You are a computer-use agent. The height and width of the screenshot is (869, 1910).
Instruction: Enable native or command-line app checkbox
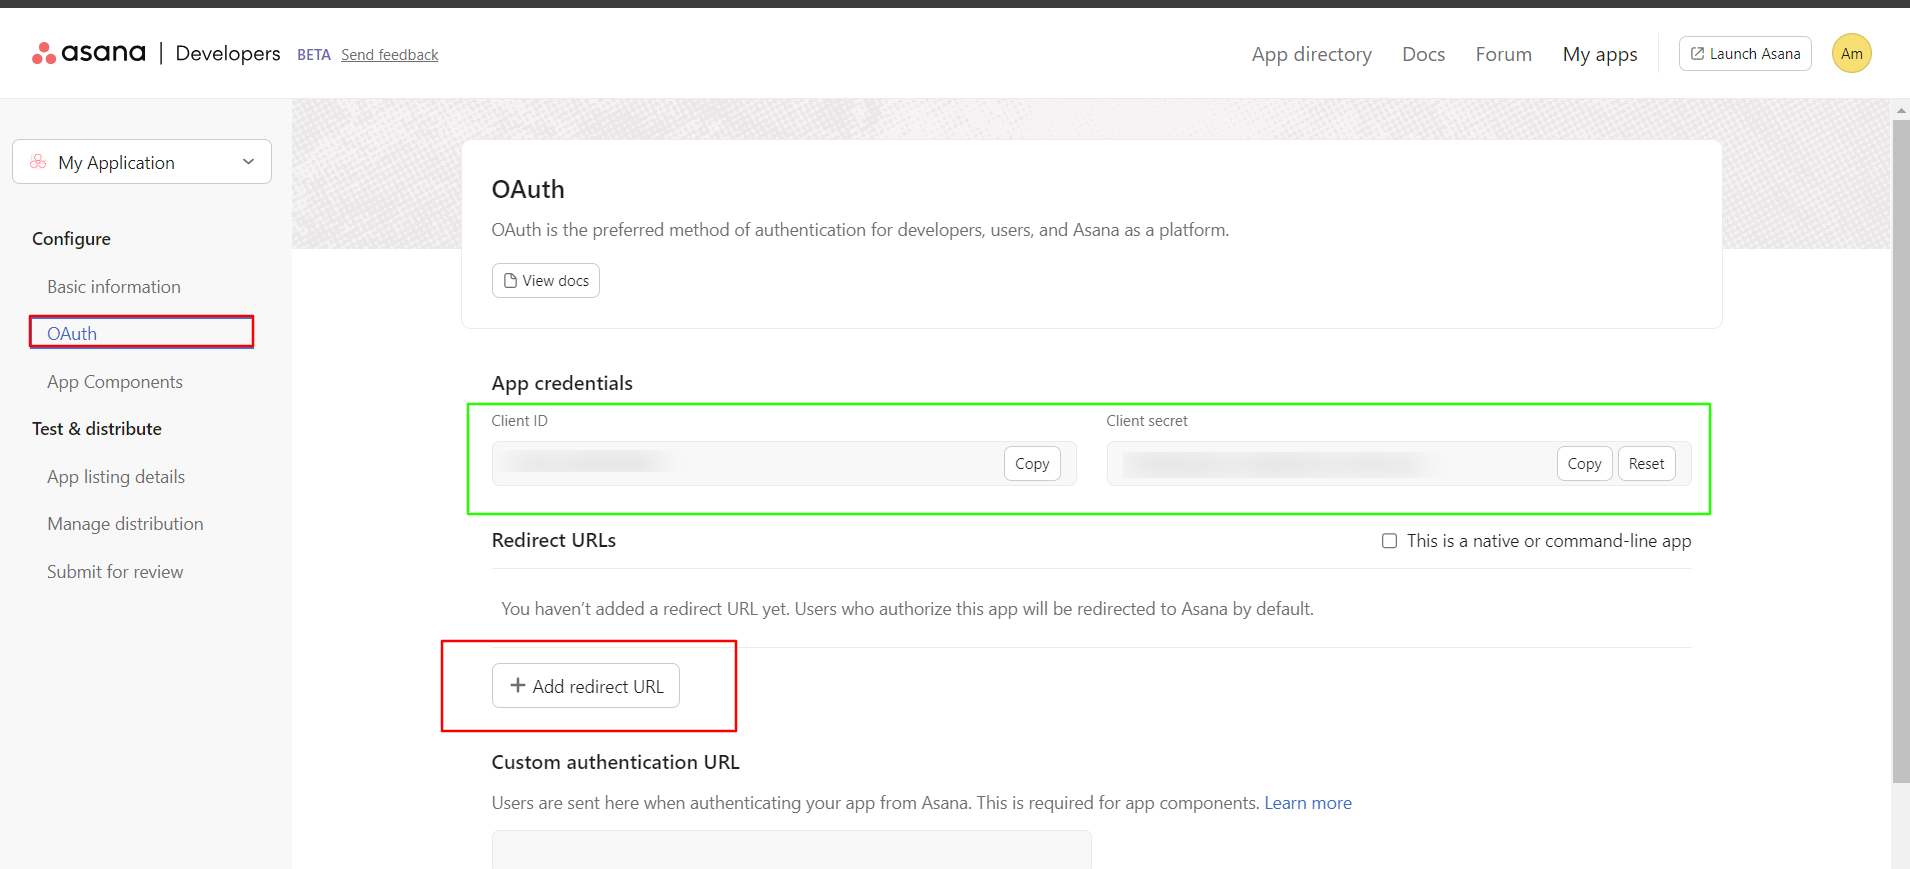(x=1389, y=541)
